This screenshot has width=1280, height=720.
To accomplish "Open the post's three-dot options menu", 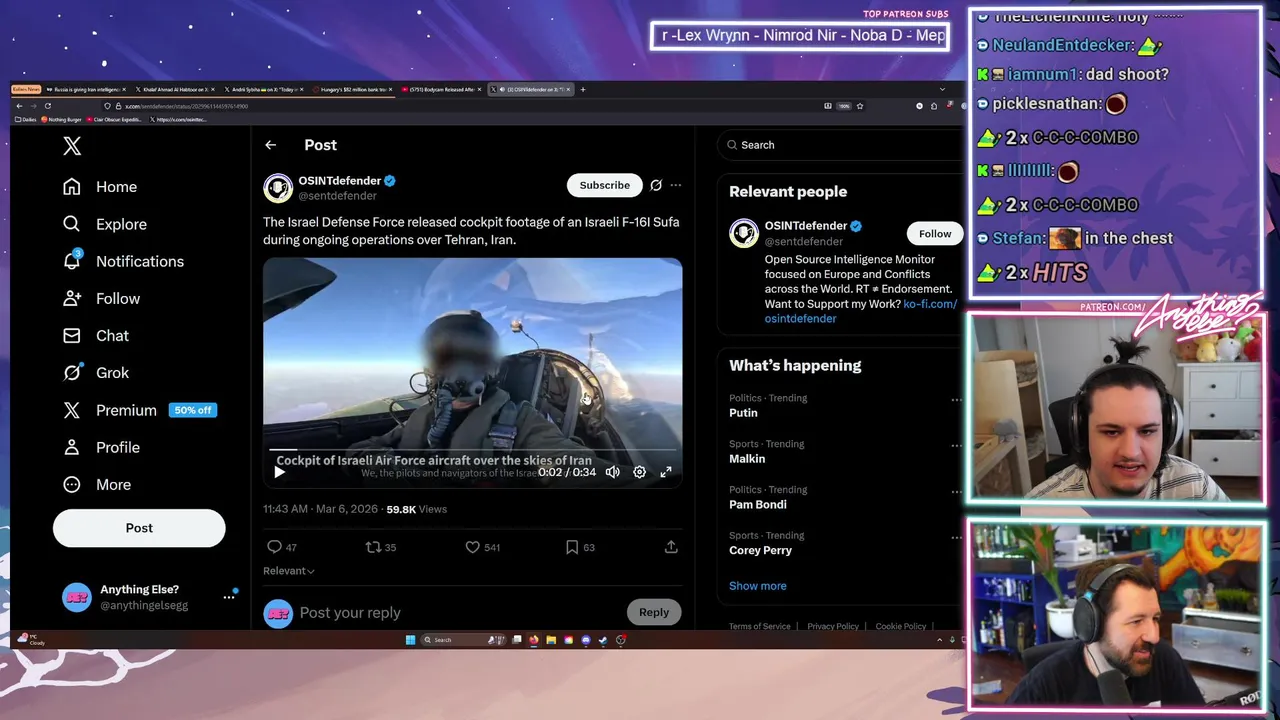I will coord(676,185).
